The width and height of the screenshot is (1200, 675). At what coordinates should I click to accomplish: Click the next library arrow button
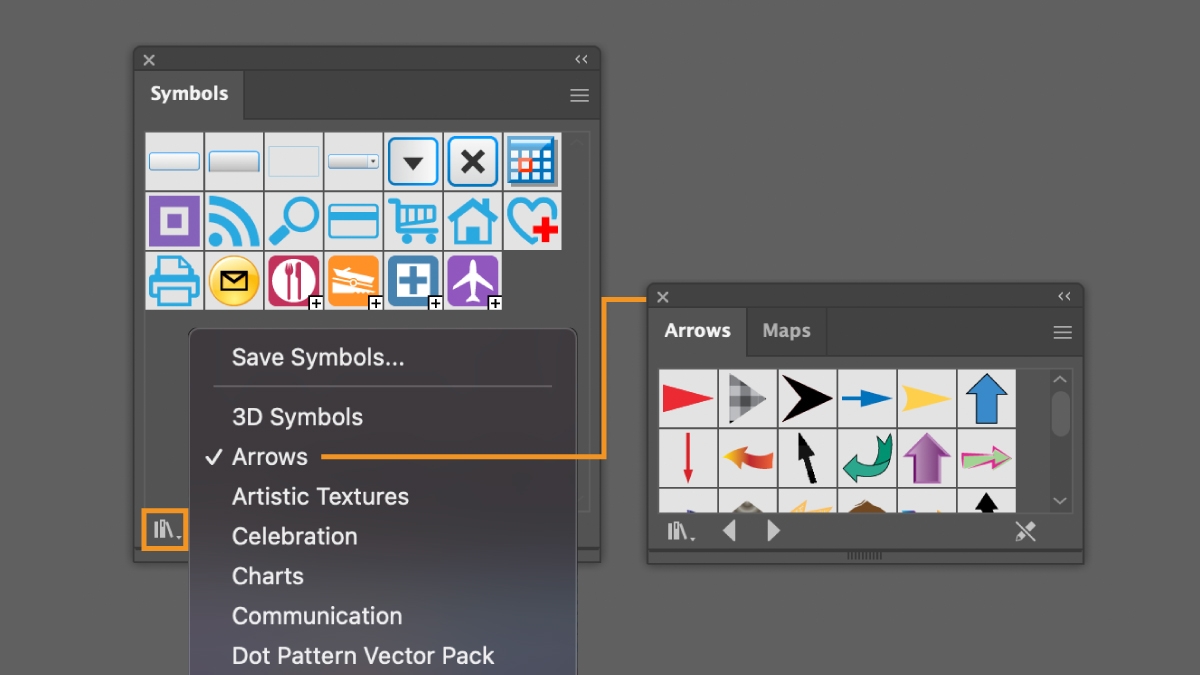pyautogui.click(x=773, y=531)
